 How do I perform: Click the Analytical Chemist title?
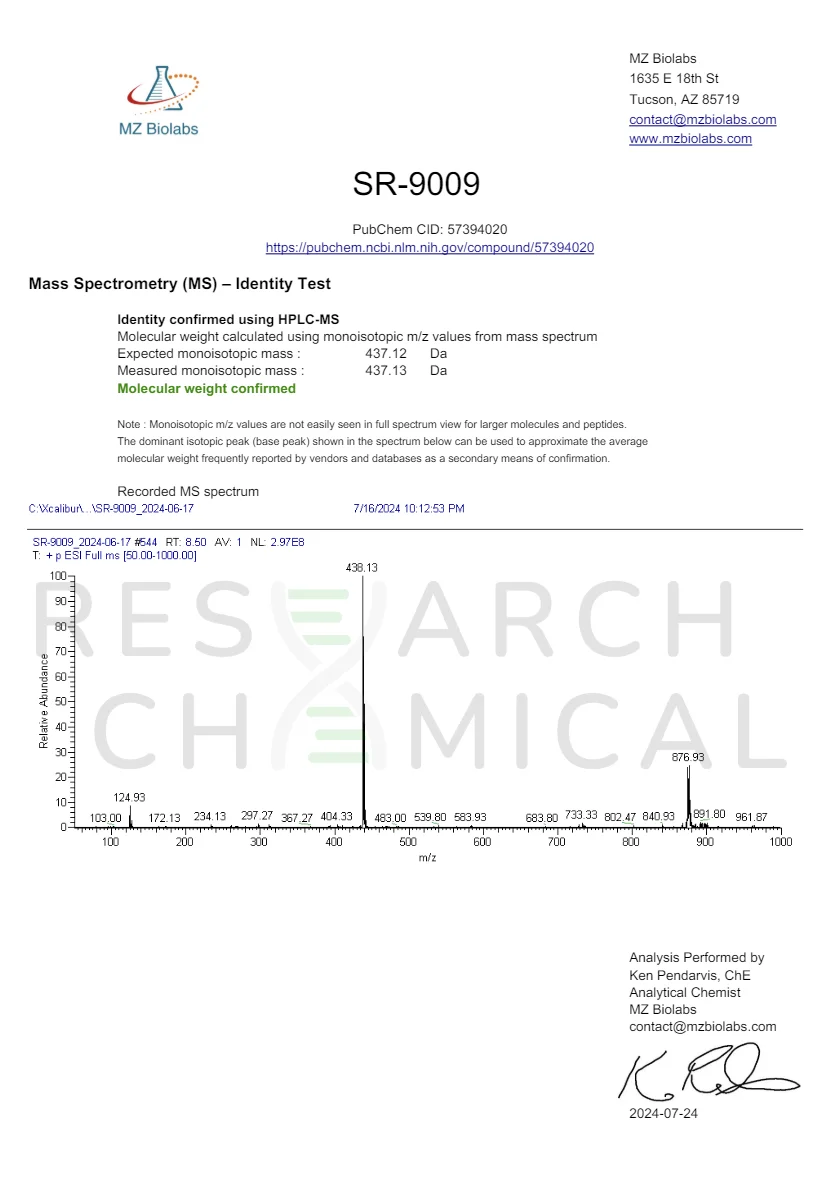[685, 993]
